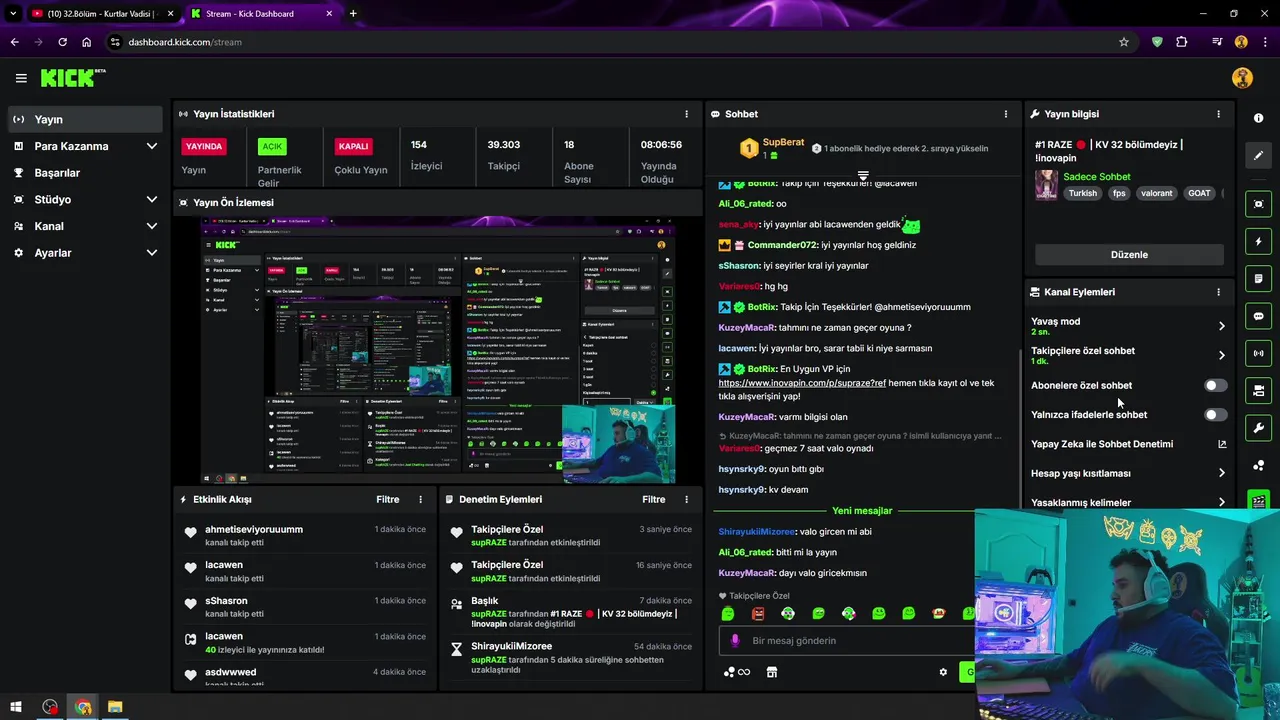Open new browser tab with plus
This screenshot has height=720, width=1280.
[x=353, y=14]
